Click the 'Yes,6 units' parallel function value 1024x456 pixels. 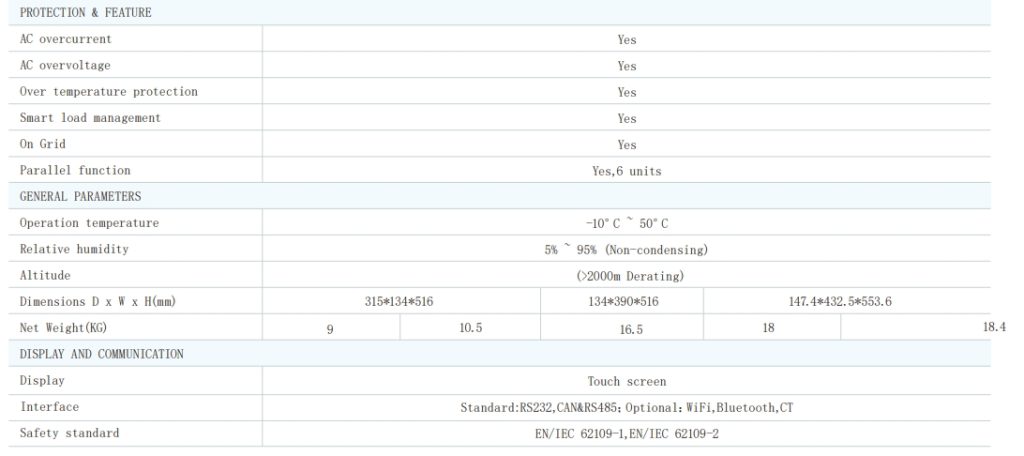[x=626, y=171]
